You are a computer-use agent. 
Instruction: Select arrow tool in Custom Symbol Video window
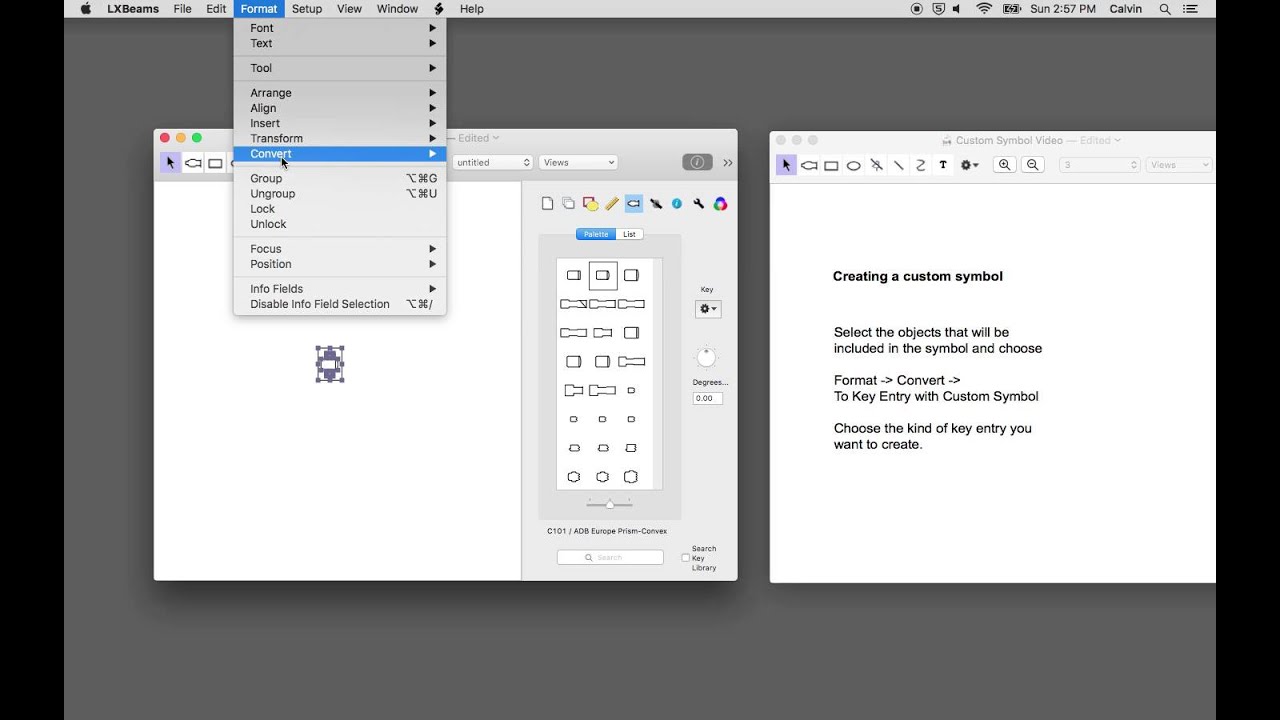pos(787,165)
